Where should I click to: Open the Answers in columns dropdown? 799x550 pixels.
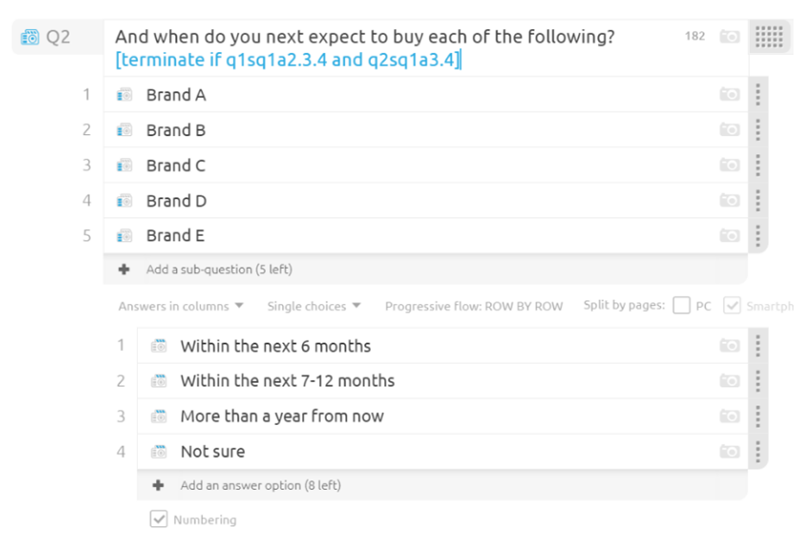click(180, 306)
